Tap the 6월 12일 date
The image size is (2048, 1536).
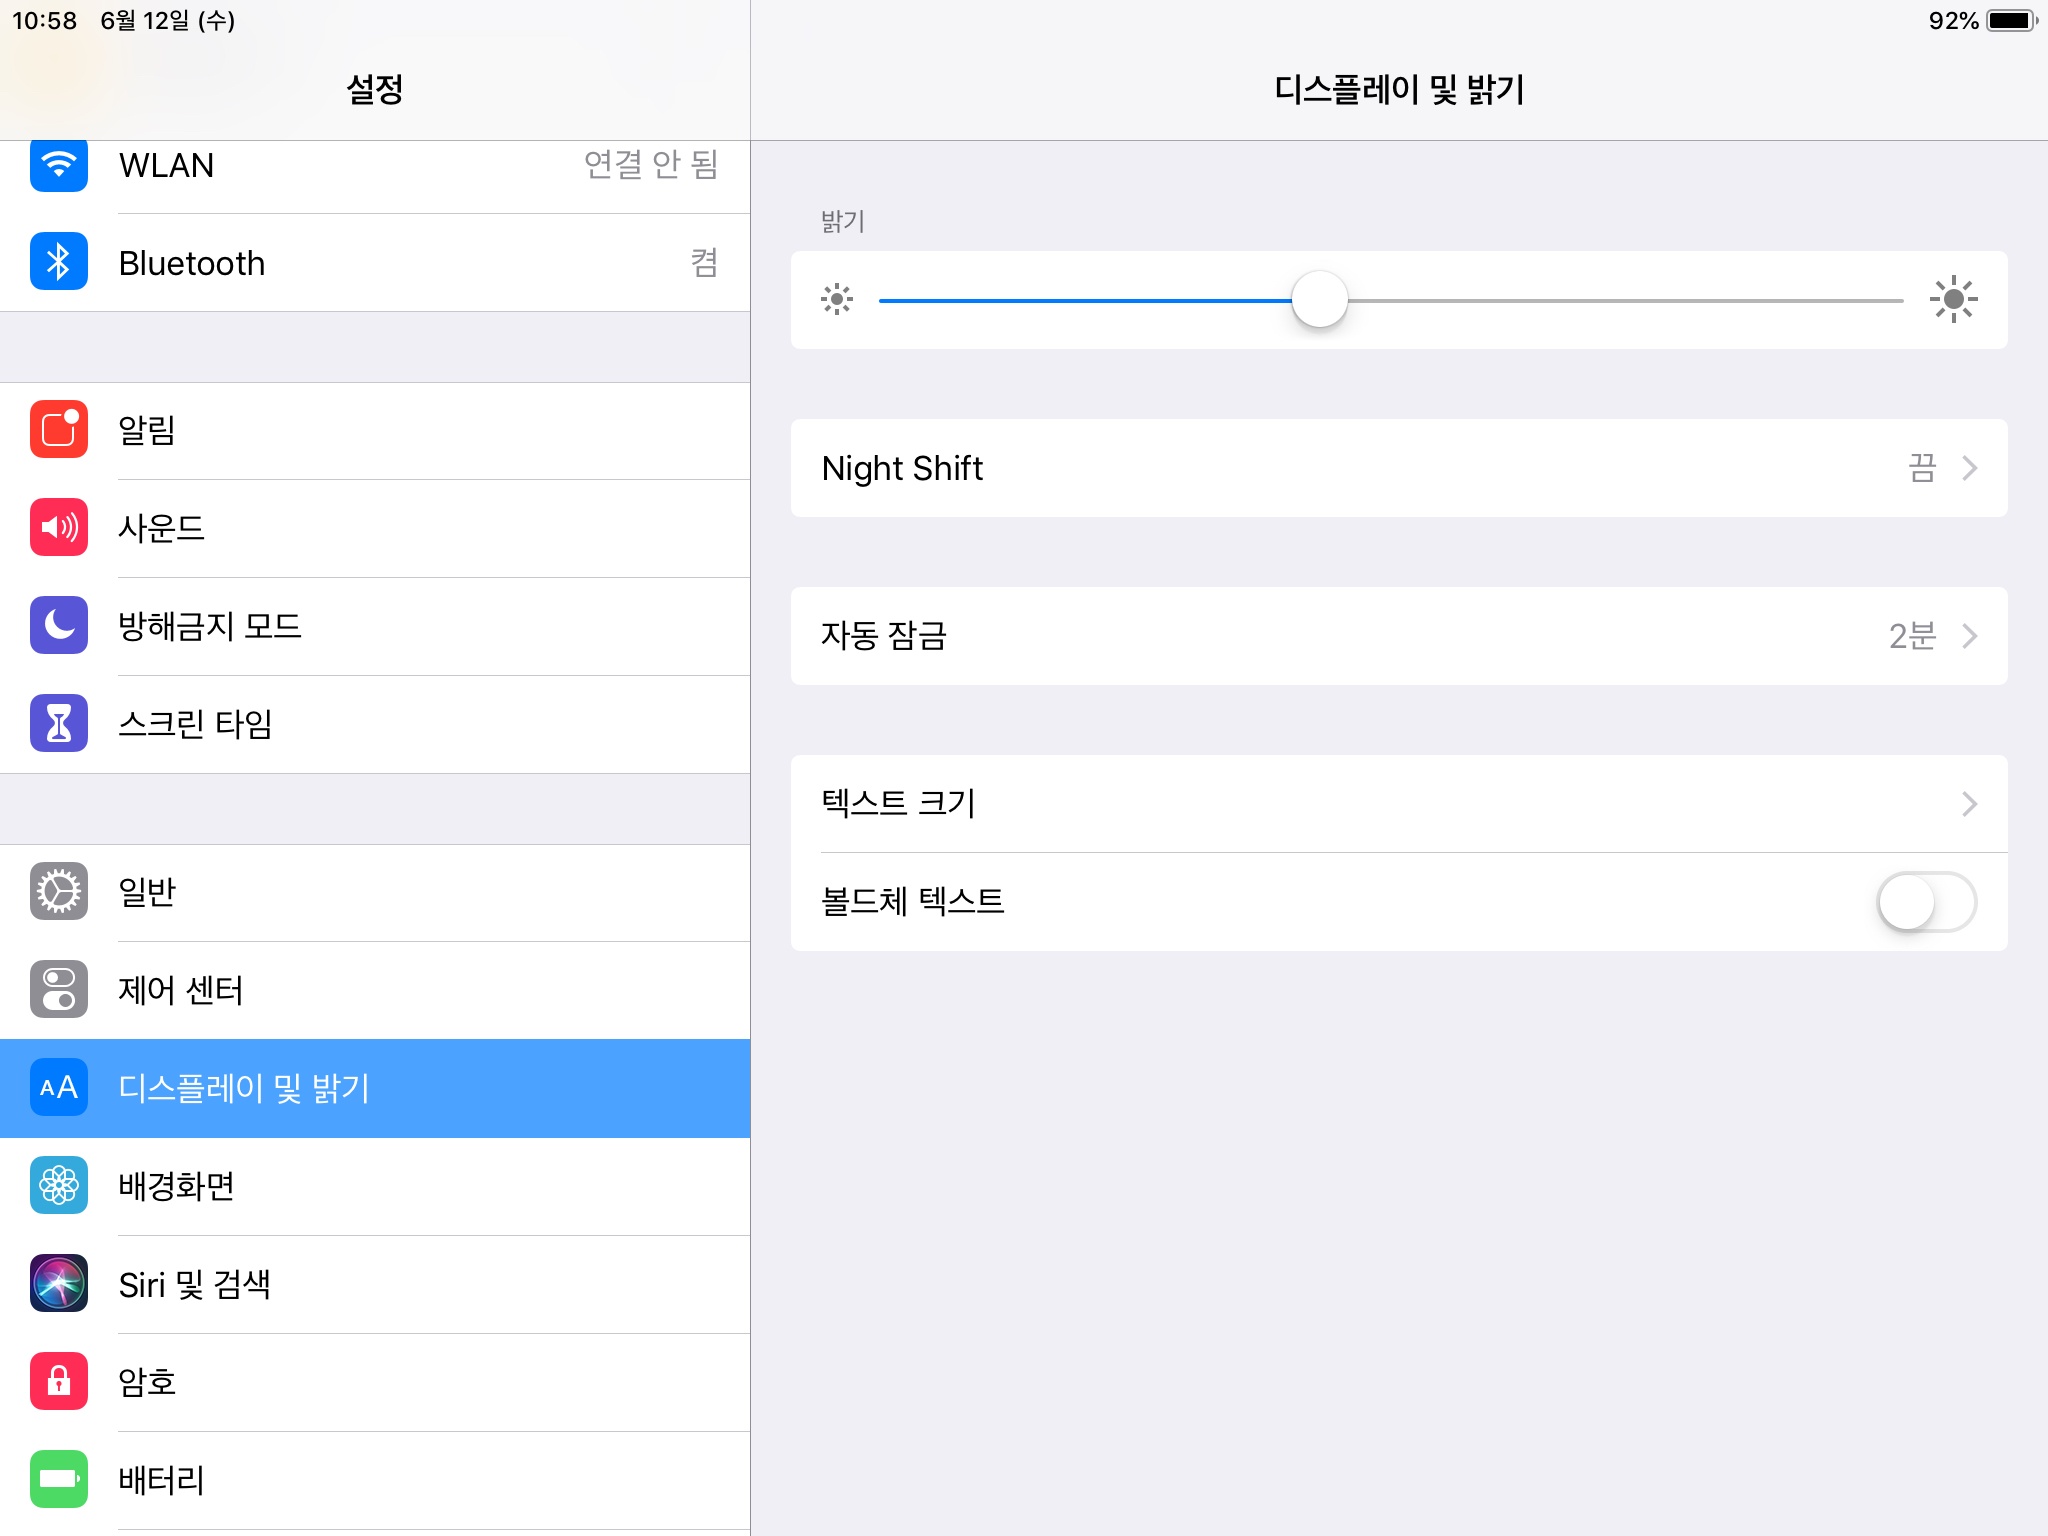click(x=167, y=21)
